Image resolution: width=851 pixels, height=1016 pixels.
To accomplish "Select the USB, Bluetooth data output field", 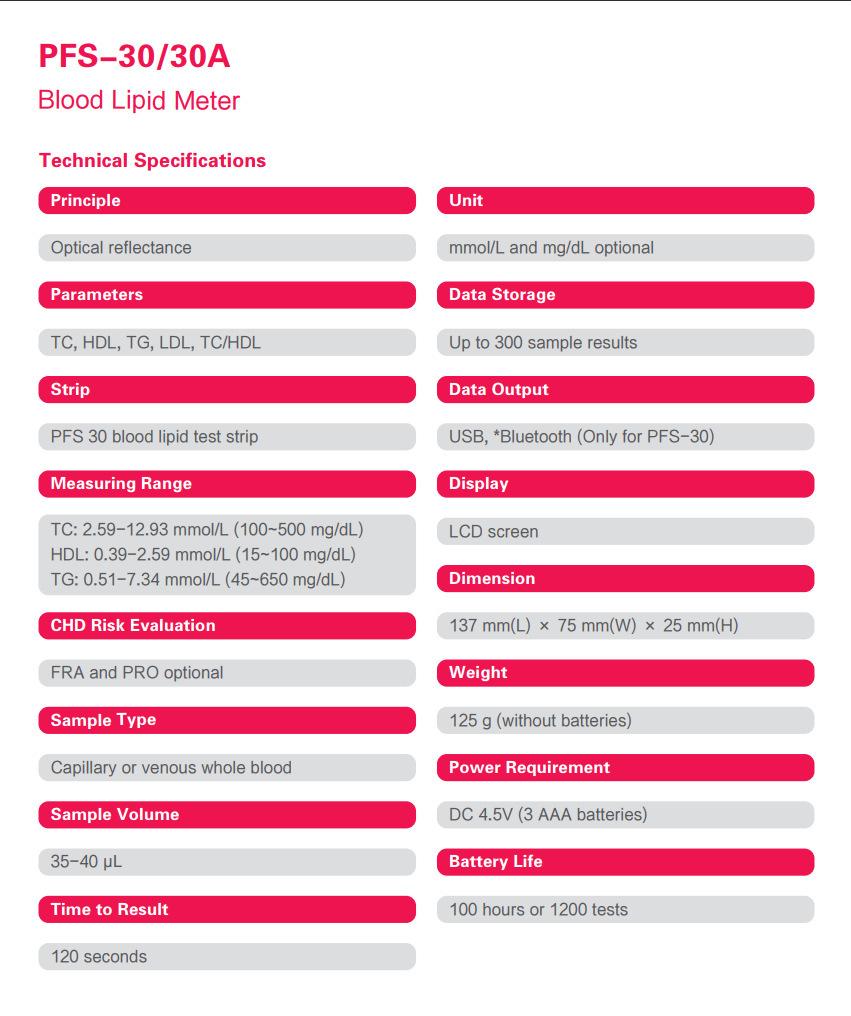I will pyautogui.click(x=625, y=437).
